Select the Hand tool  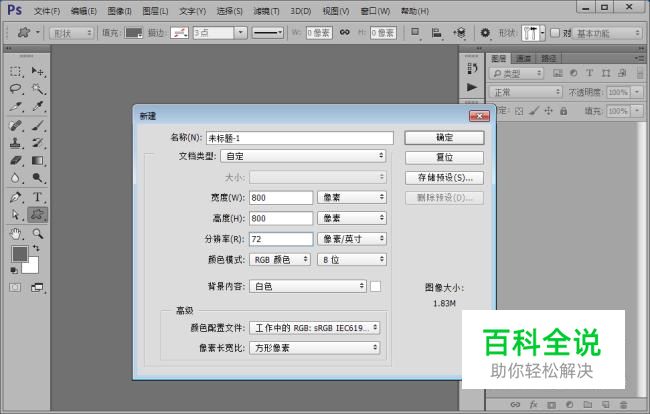(x=16, y=234)
